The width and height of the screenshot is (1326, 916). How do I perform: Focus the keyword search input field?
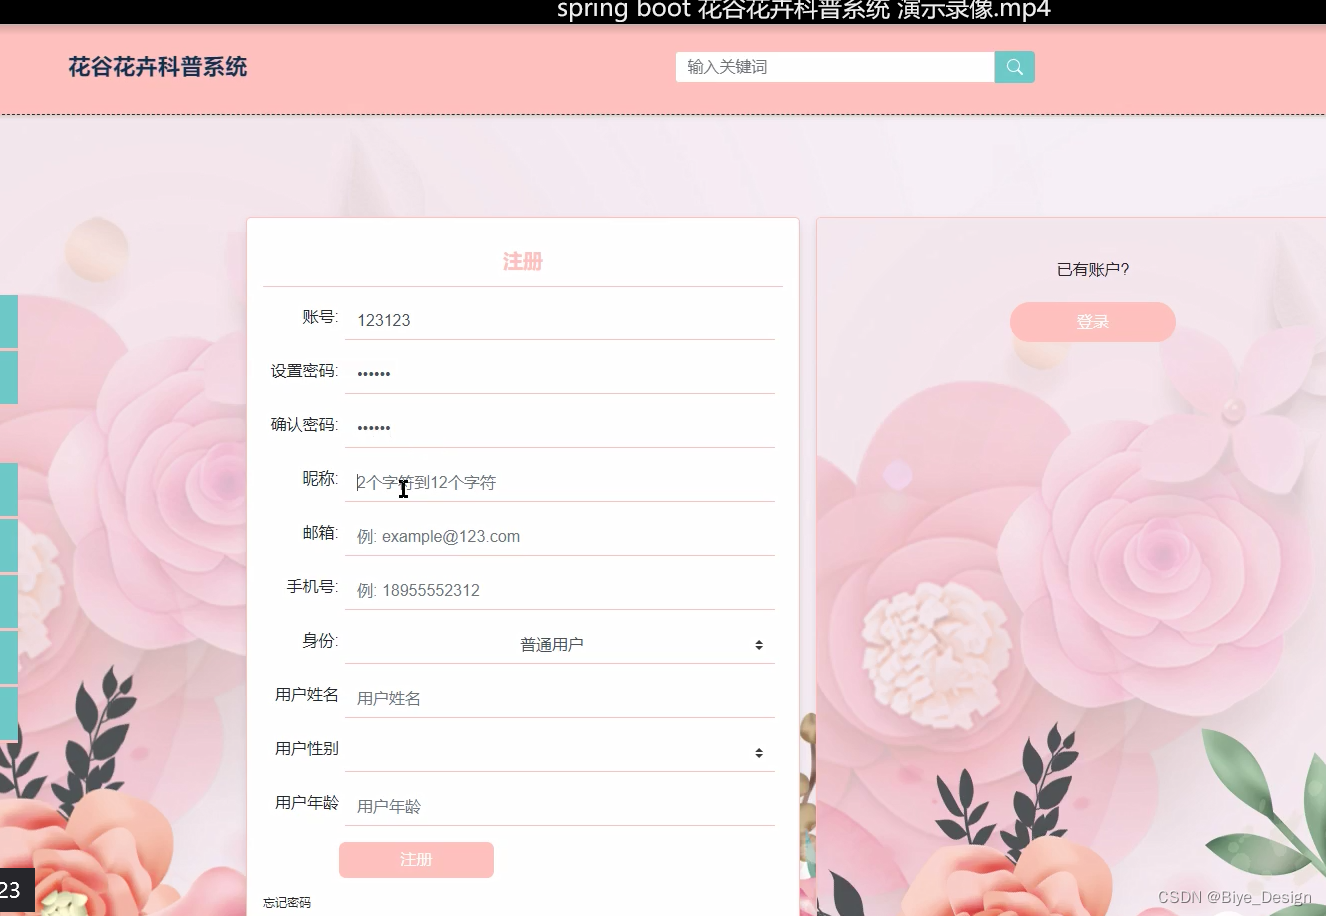pos(835,67)
